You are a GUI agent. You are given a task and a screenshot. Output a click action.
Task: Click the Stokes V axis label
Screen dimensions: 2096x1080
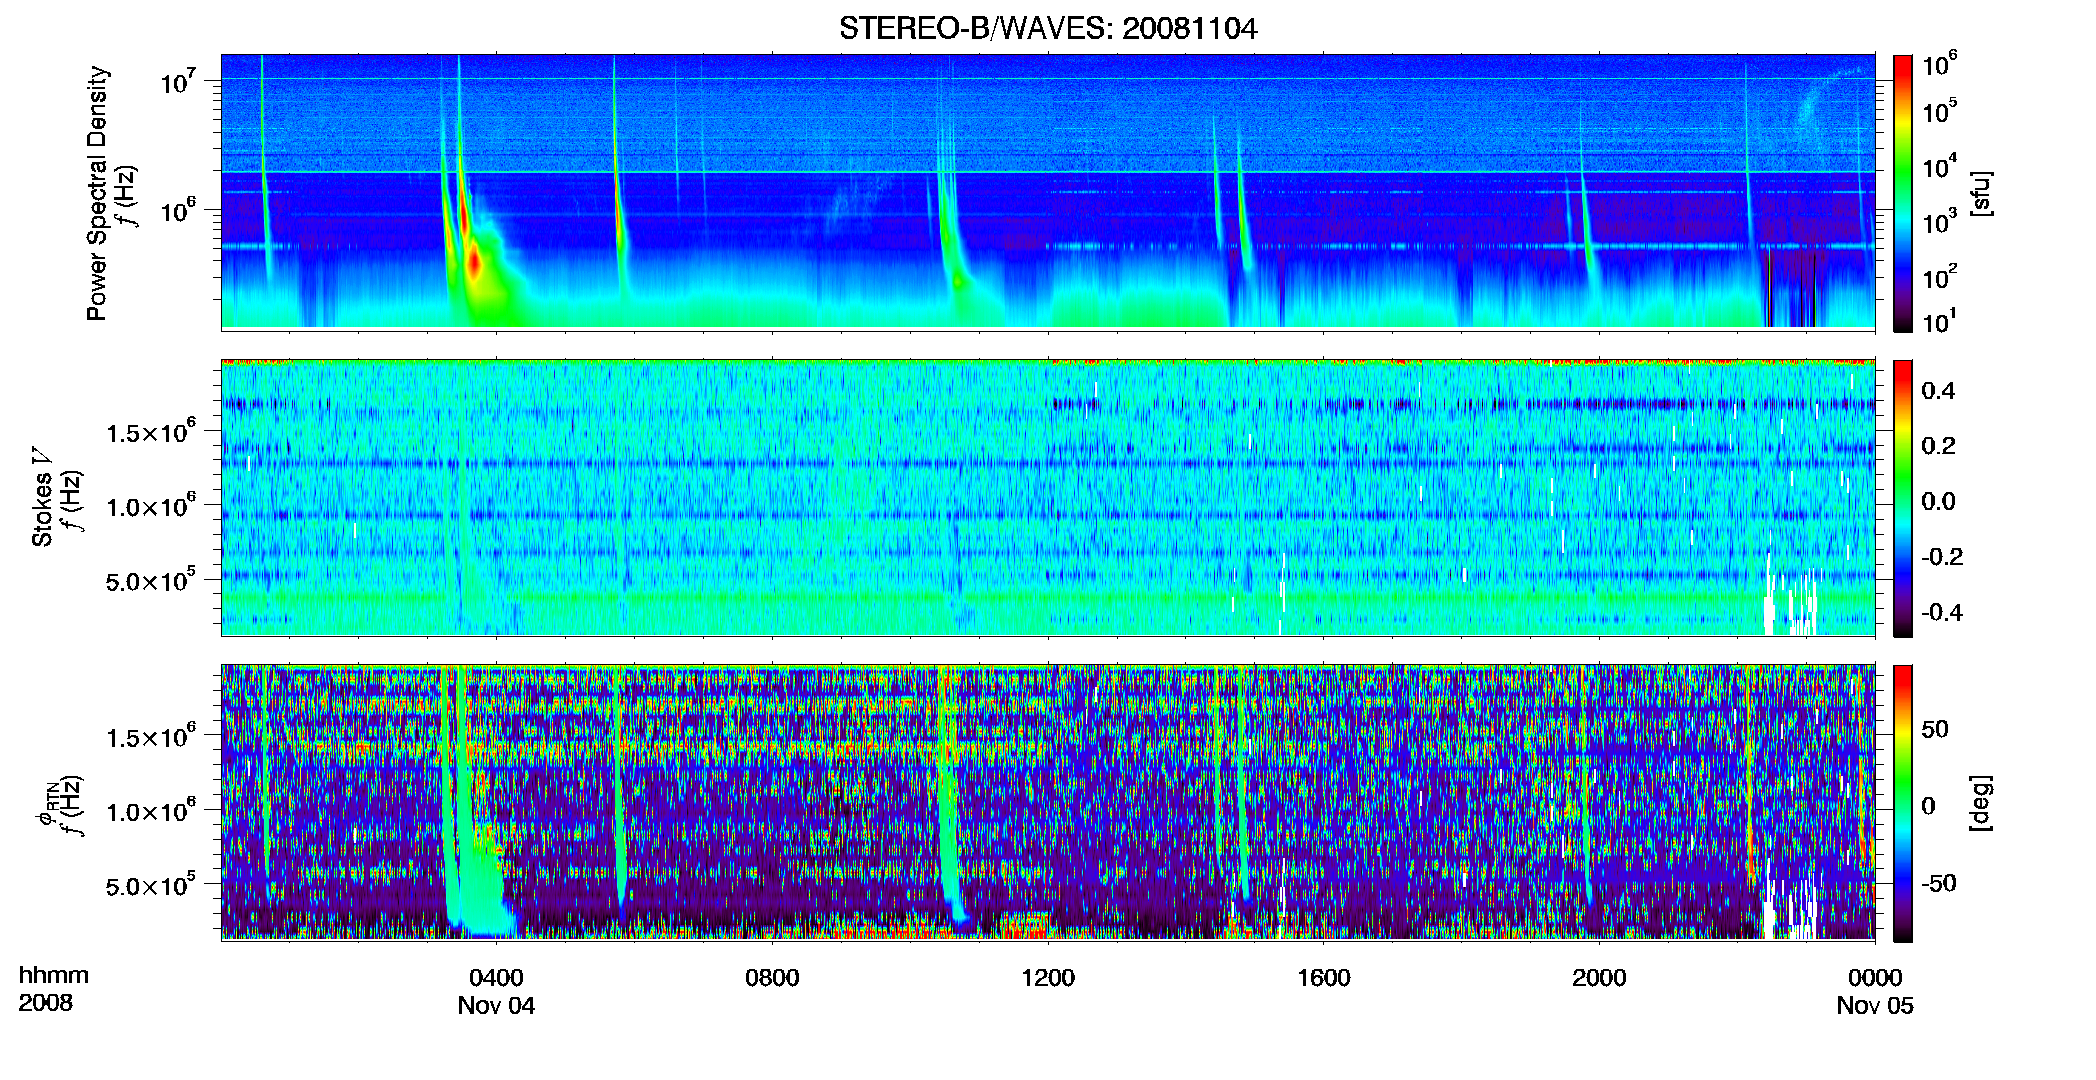pos(42,497)
